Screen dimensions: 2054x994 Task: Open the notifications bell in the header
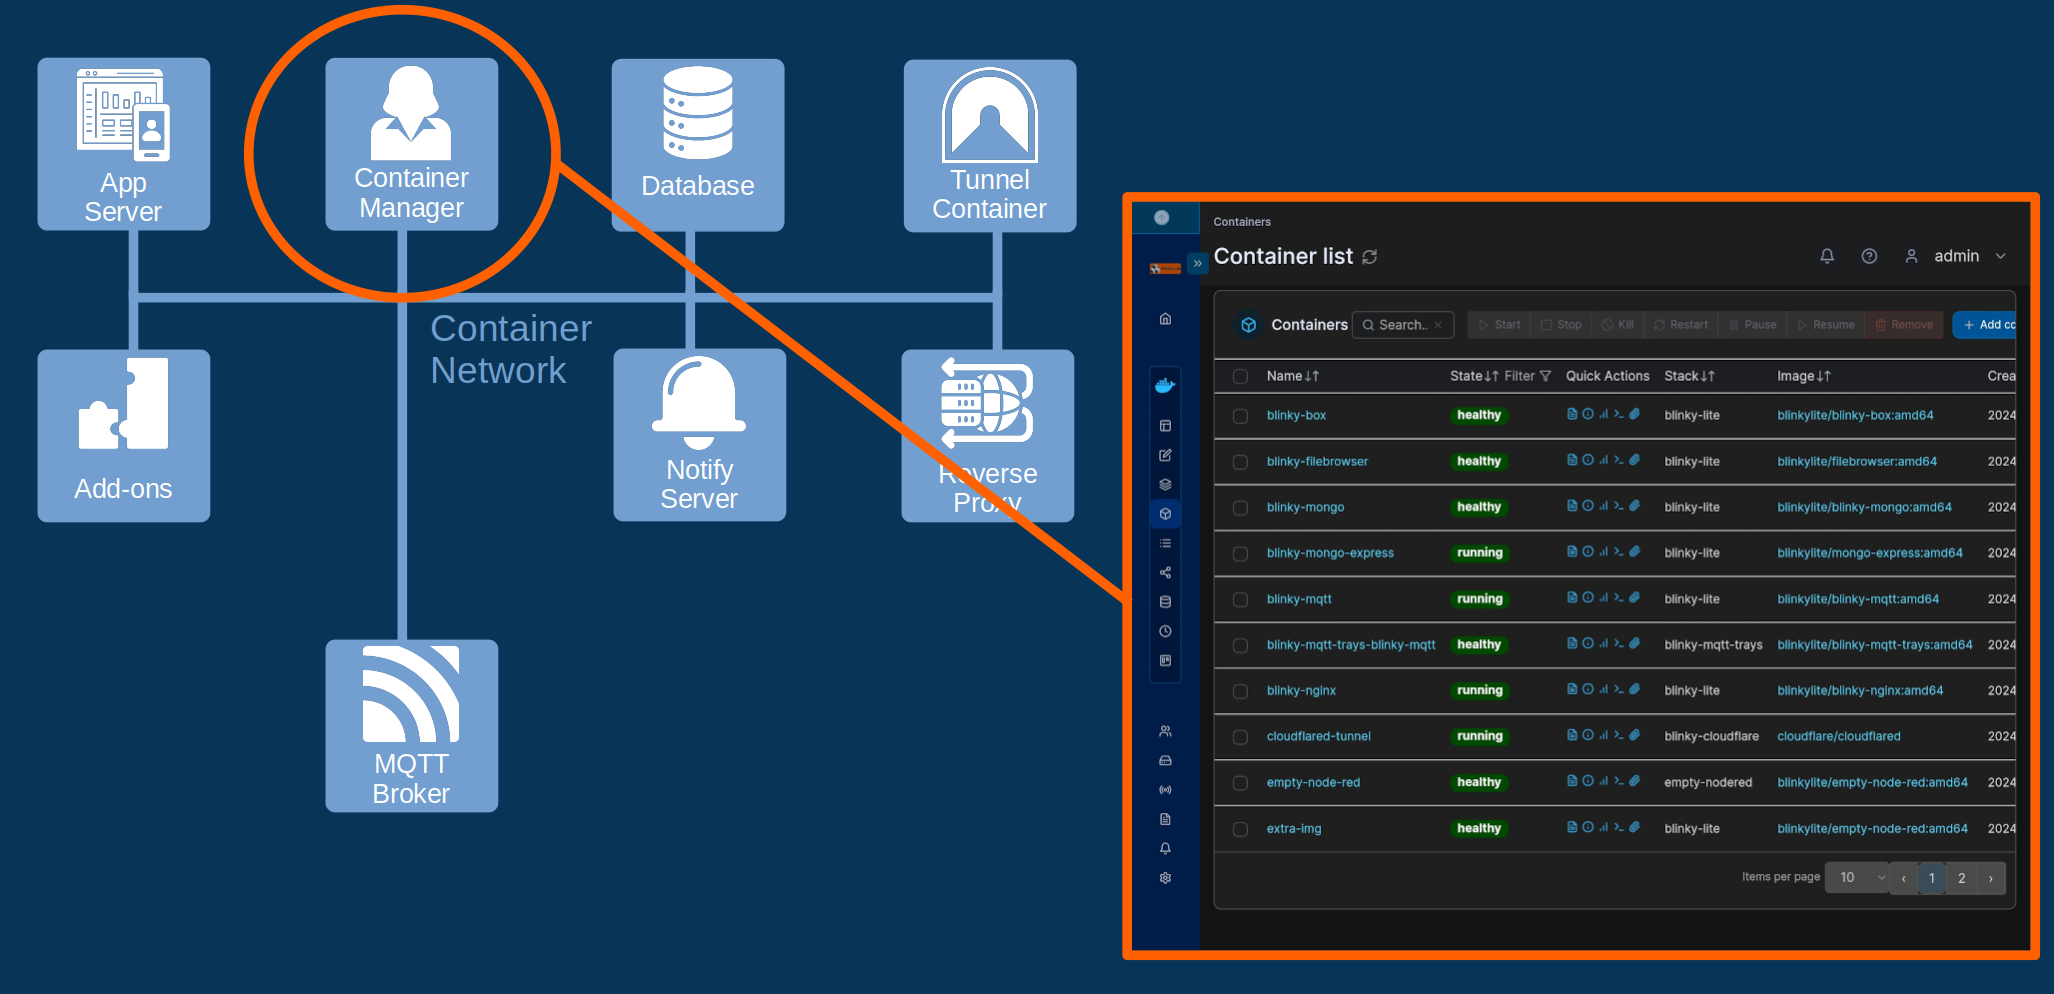(x=1826, y=256)
